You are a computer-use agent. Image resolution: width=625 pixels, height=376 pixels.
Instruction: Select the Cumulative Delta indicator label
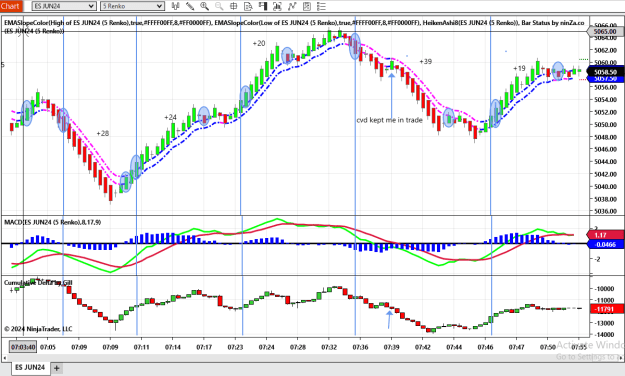(38, 282)
